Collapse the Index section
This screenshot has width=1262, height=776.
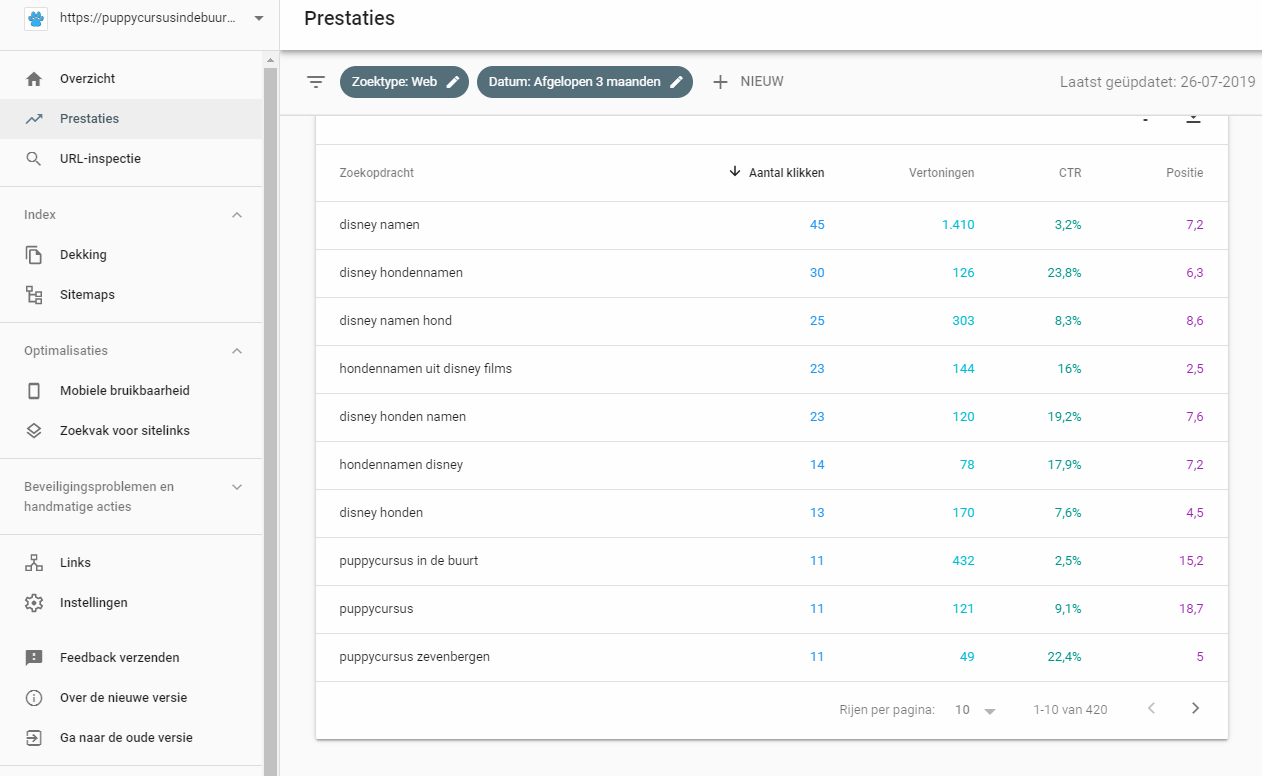(237, 215)
